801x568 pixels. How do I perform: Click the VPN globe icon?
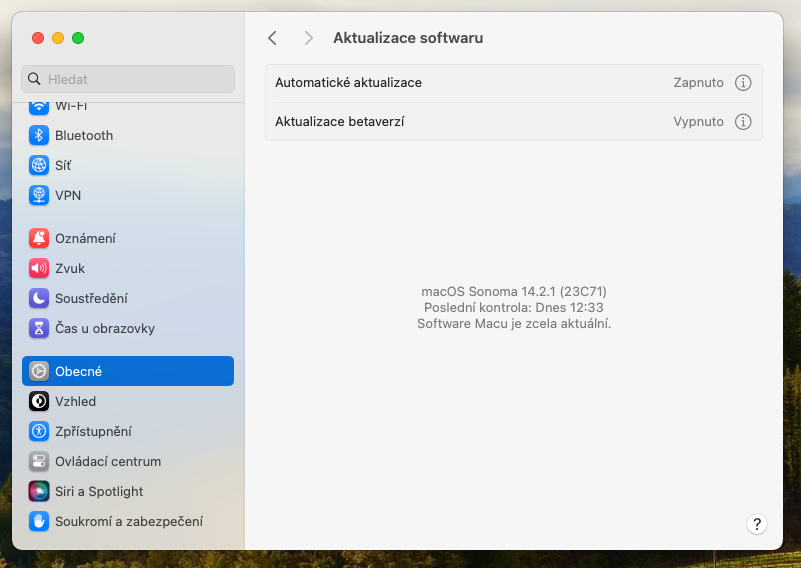click(39, 195)
